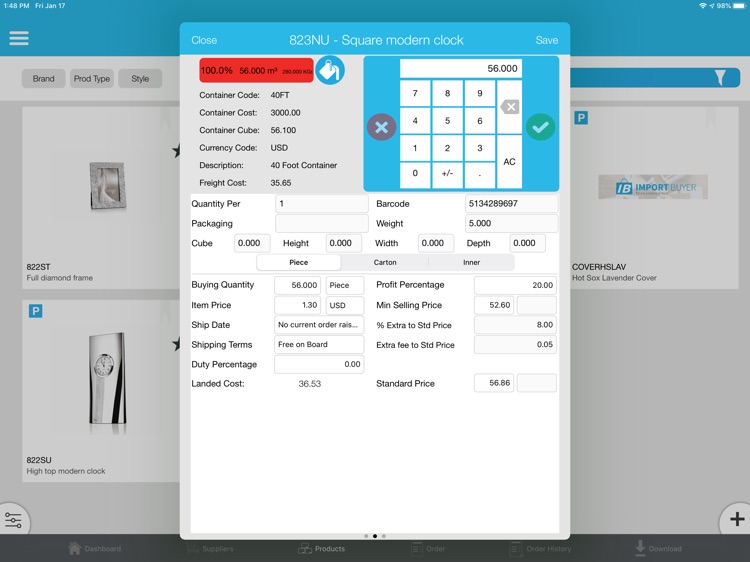Screen dimensions: 750x562
Task: Open Suppliers in bottom bar
Action: (x=210, y=548)
